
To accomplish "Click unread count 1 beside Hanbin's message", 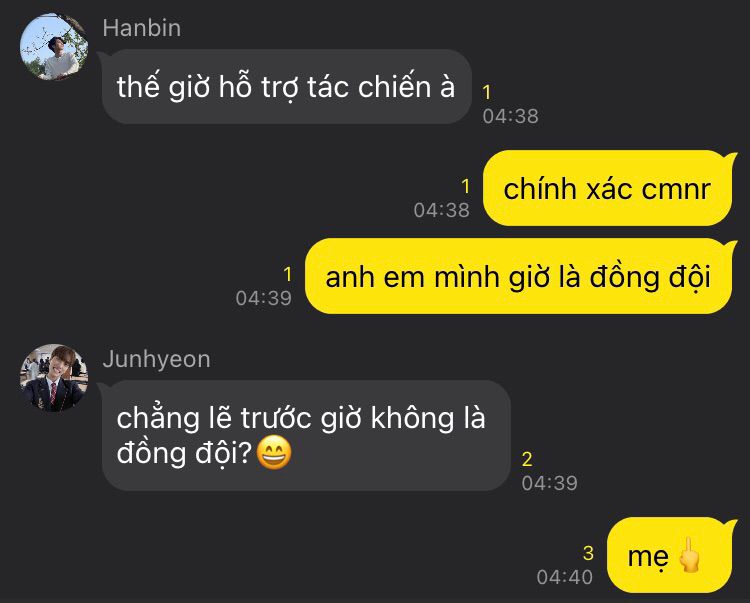I will (487, 92).
